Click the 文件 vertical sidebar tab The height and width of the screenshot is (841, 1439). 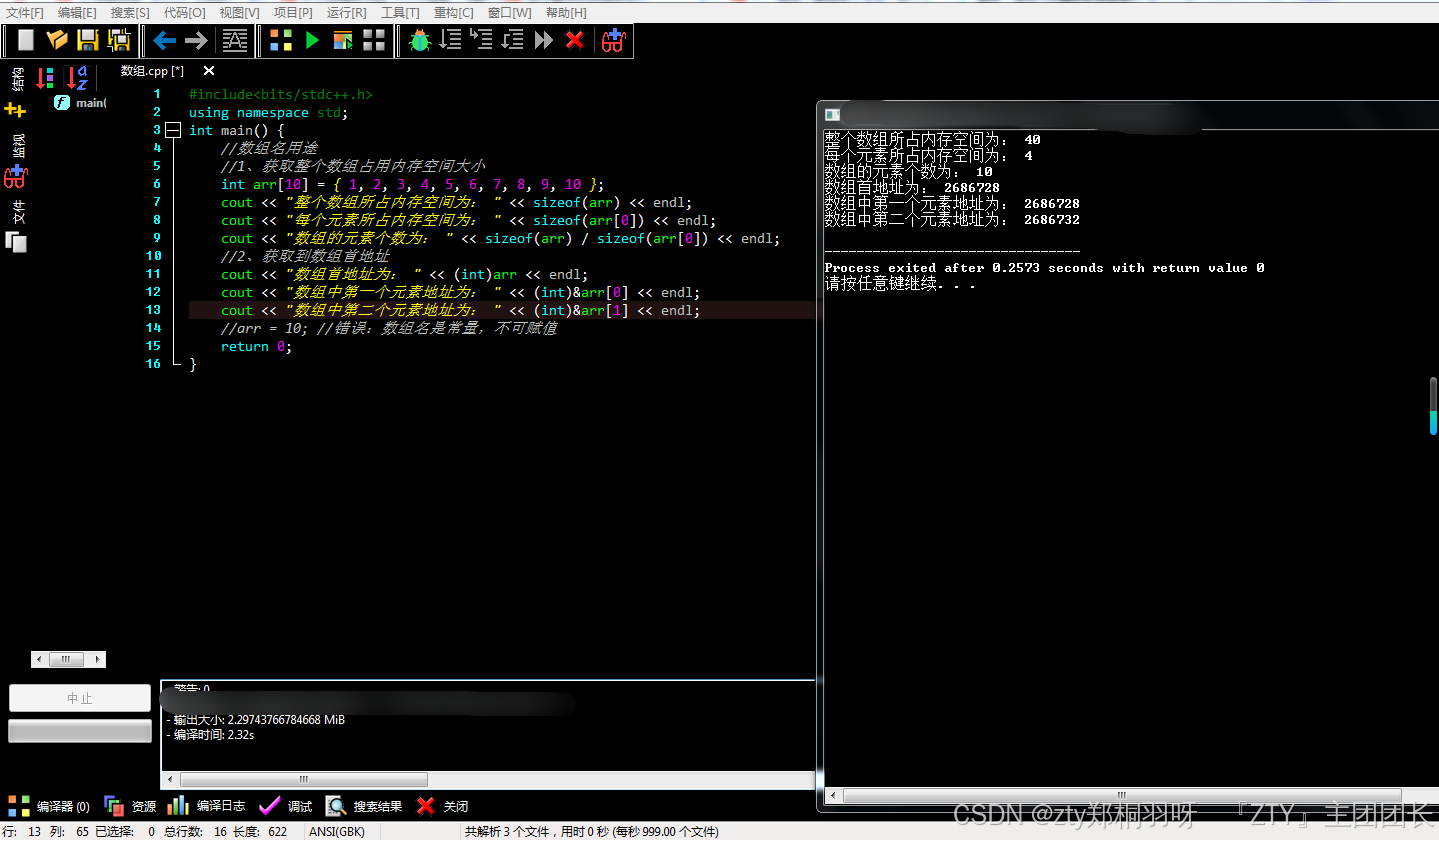[x=17, y=211]
